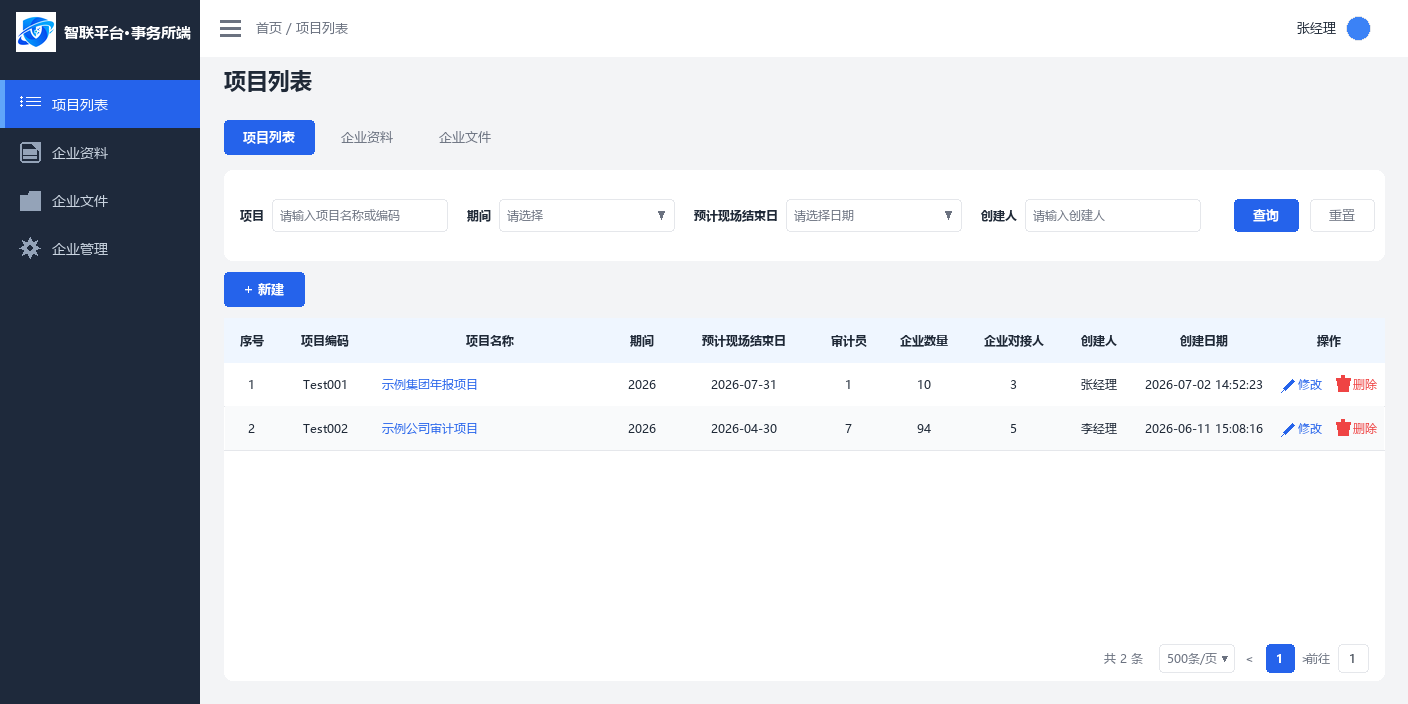Click the platform logo icon
Viewport: 1408px width, 704px height.
pyautogui.click(x=36, y=32)
